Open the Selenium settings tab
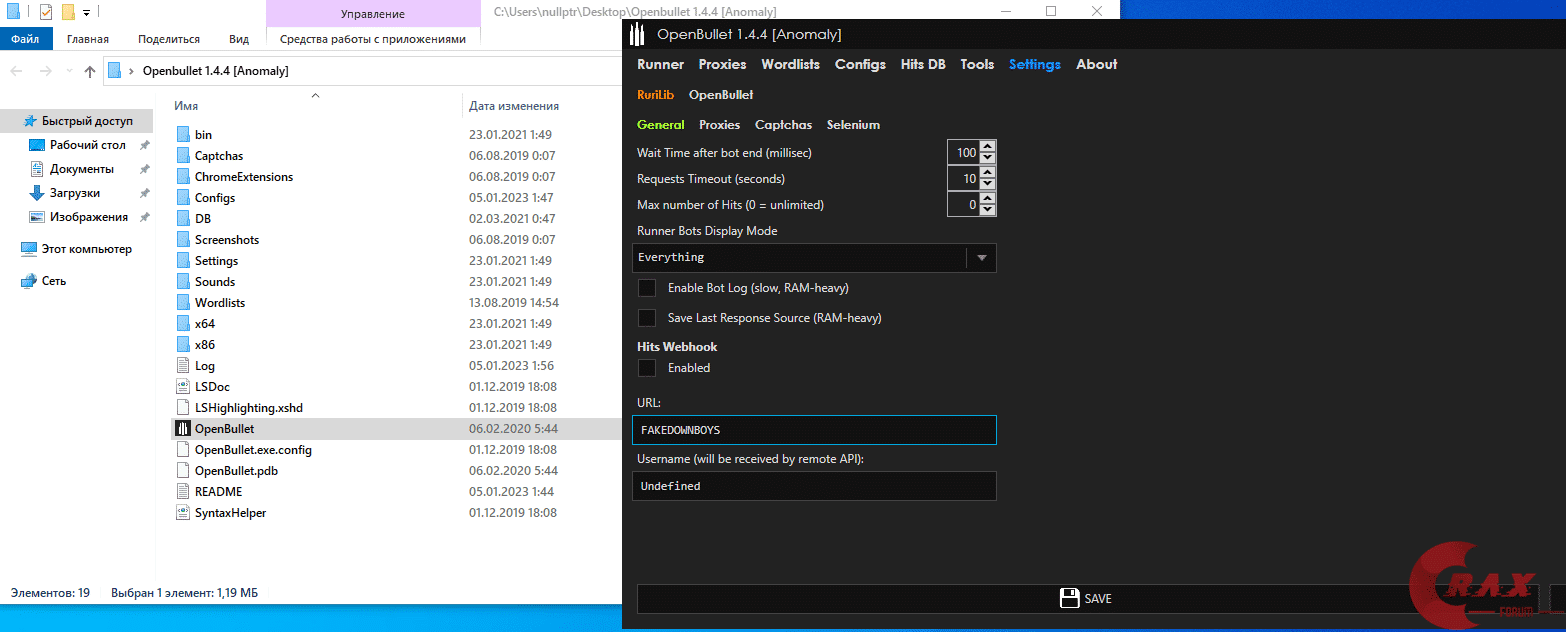1566x632 pixels. (x=853, y=125)
